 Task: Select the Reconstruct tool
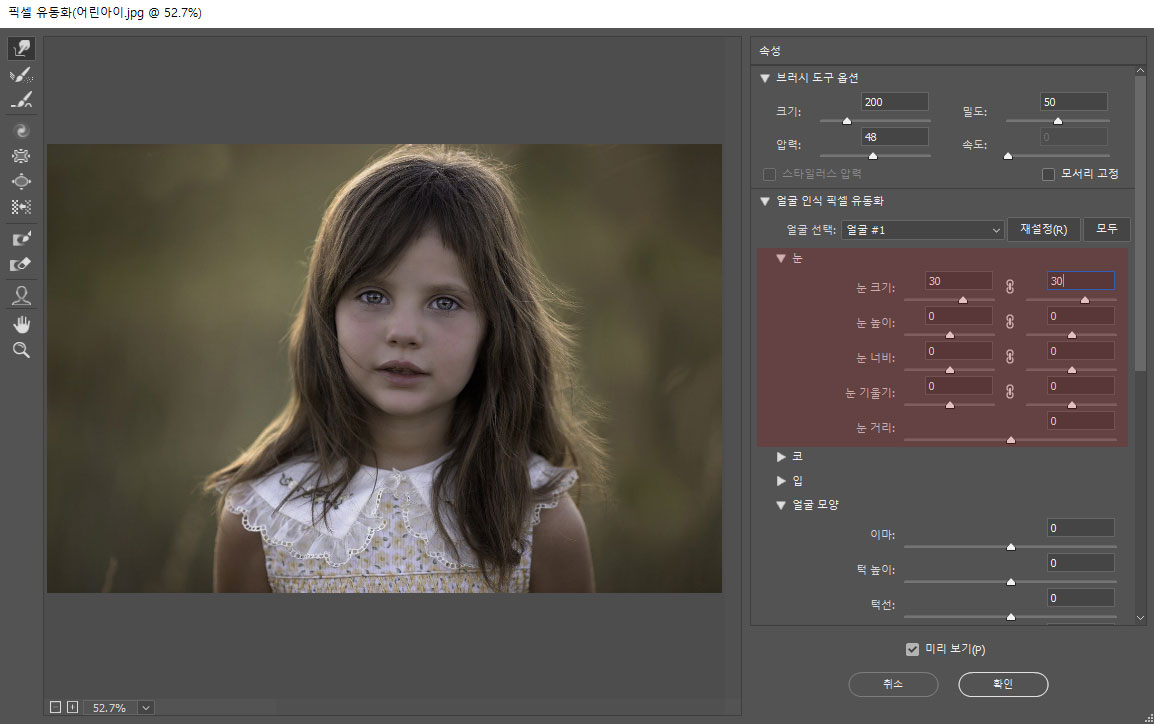click(x=21, y=74)
